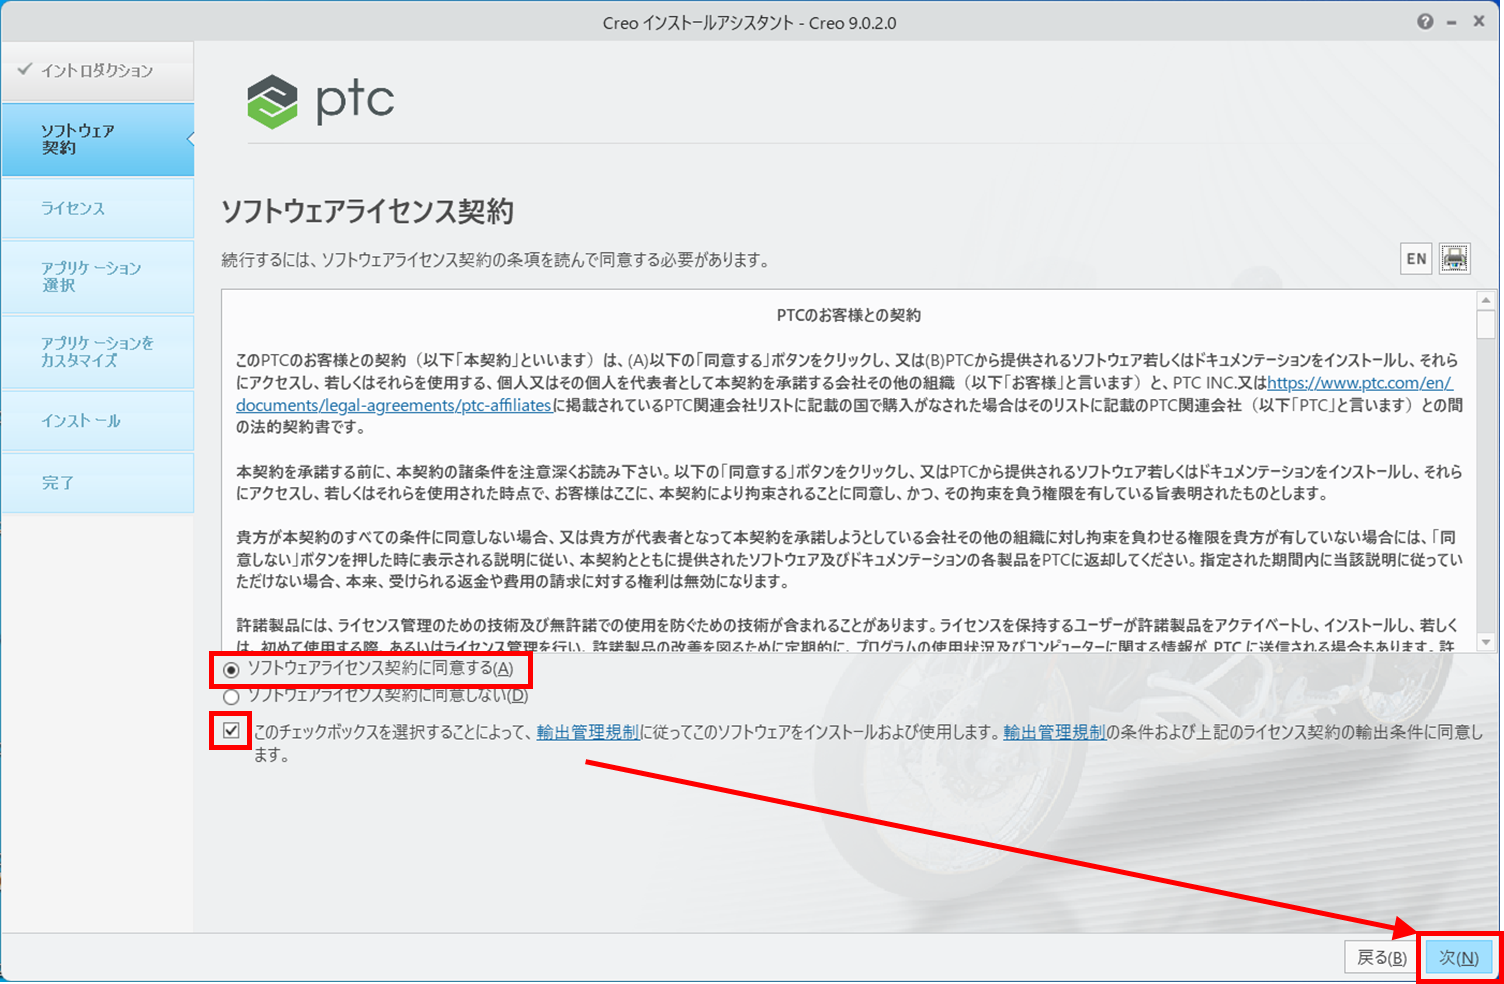This screenshot has height=984, width=1504.
Task: Minimize the Creo install assistant window
Action: pos(1451,22)
